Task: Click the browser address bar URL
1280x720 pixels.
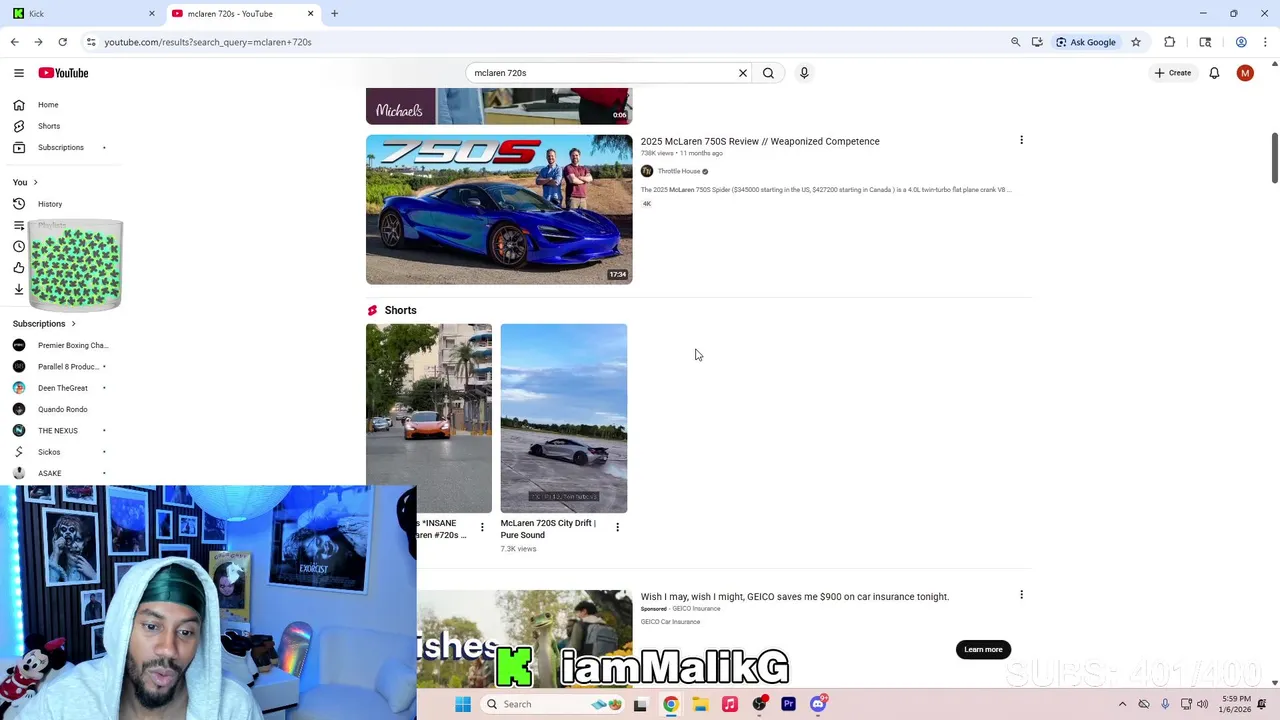Action: pos(208,42)
